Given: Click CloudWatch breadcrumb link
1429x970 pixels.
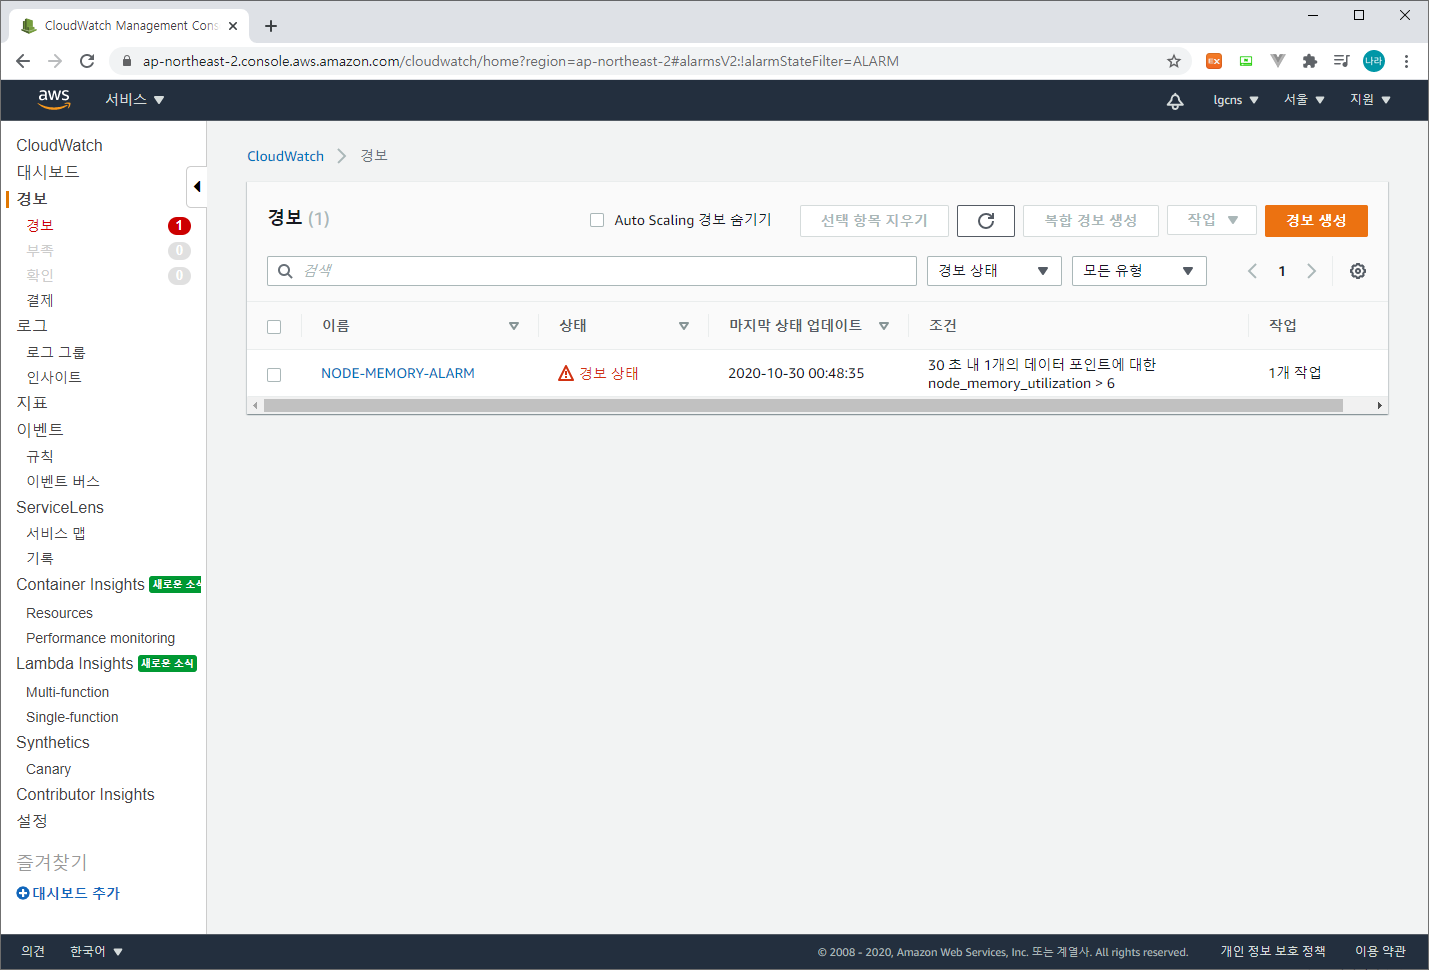Looking at the screenshot, I should tap(285, 156).
